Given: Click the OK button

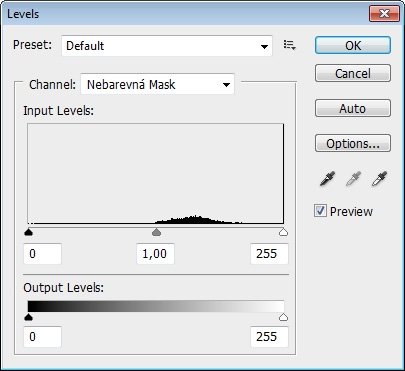Looking at the screenshot, I should (353, 45).
